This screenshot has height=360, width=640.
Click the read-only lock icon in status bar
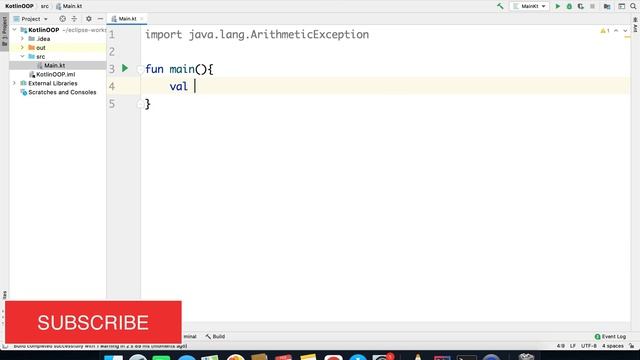click(x=632, y=346)
